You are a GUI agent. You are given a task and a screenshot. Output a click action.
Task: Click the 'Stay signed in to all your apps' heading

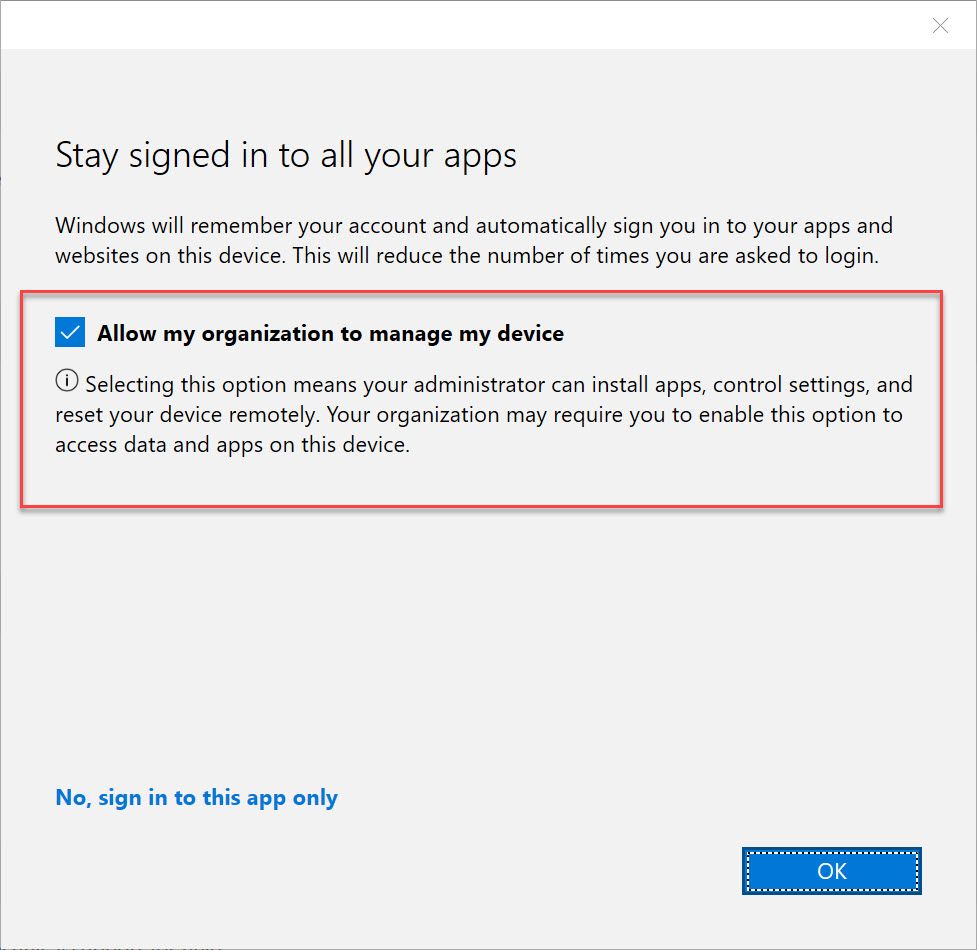click(x=287, y=155)
